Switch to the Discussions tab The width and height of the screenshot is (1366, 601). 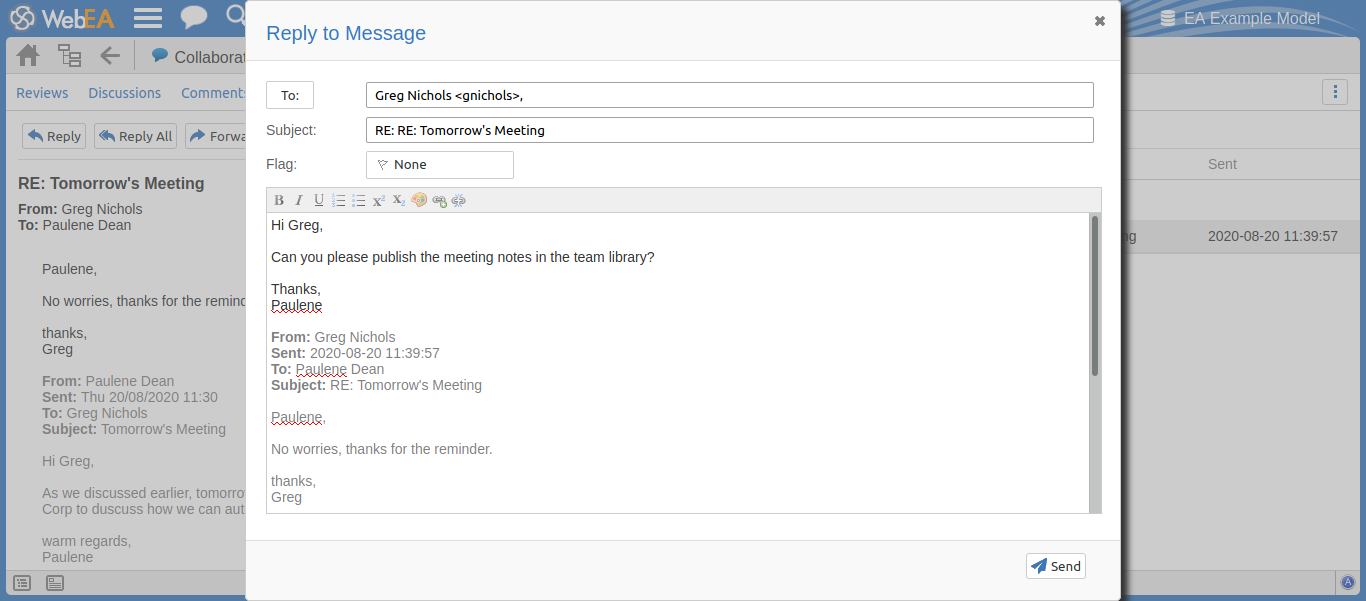coord(124,93)
